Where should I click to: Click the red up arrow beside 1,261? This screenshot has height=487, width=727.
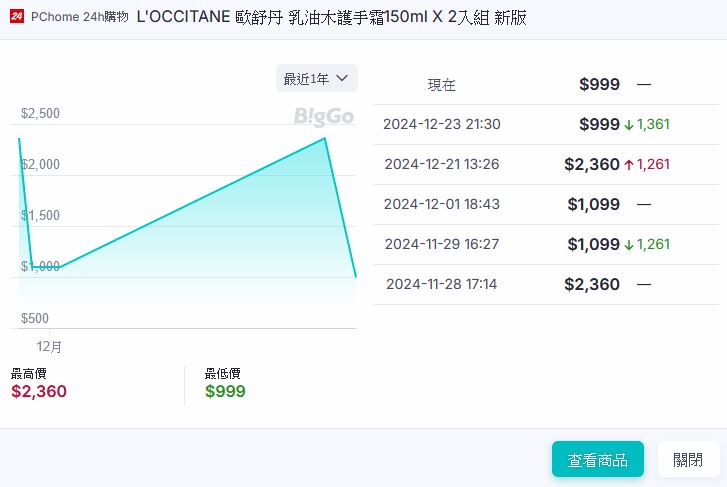pyautogui.click(x=629, y=165)
